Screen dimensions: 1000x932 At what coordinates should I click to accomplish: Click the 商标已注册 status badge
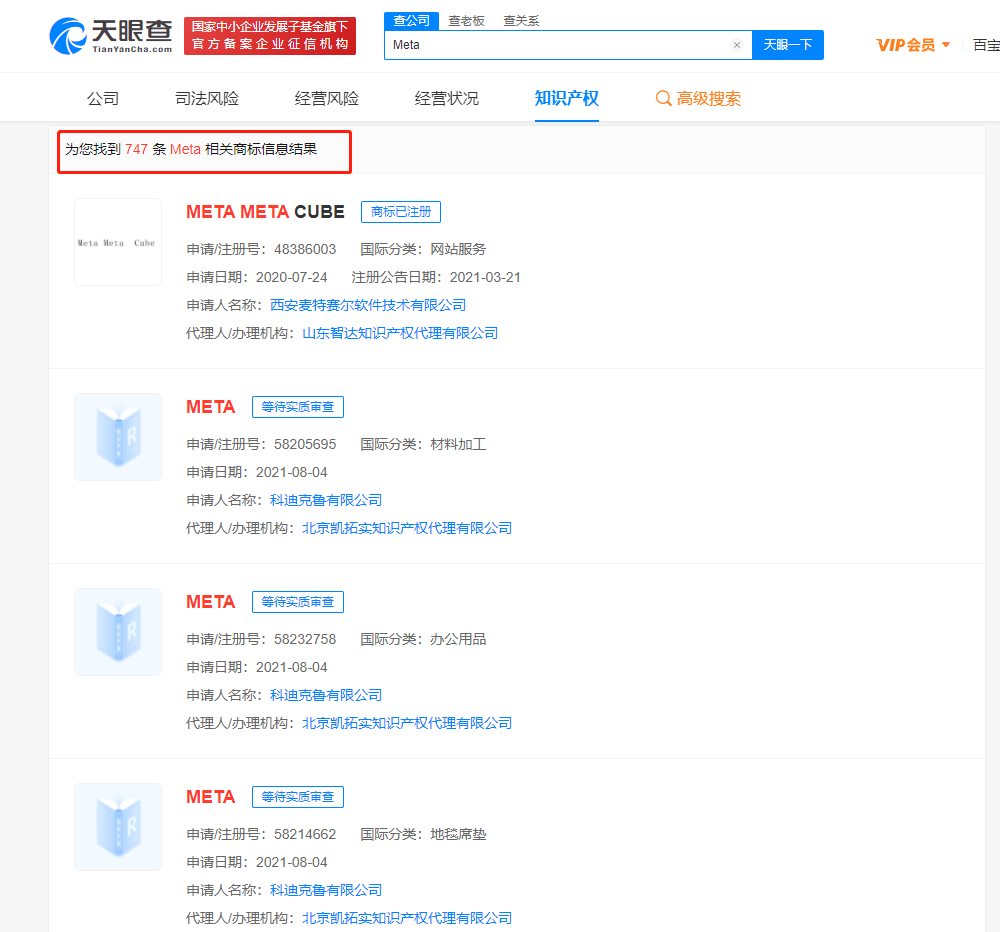400,212
